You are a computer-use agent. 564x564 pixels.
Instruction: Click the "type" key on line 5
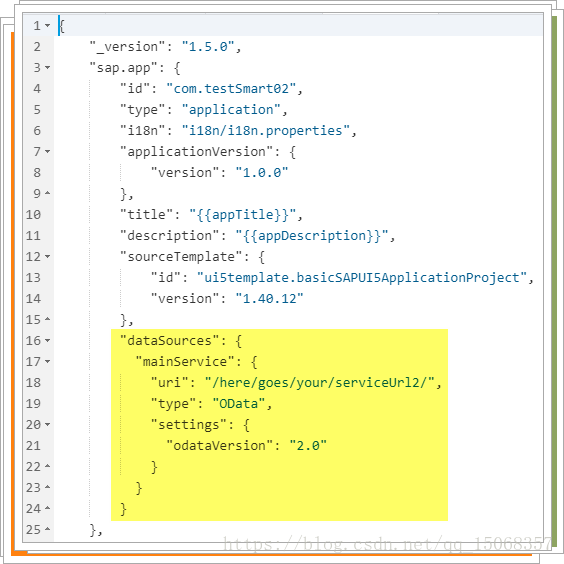click(143, 110)
